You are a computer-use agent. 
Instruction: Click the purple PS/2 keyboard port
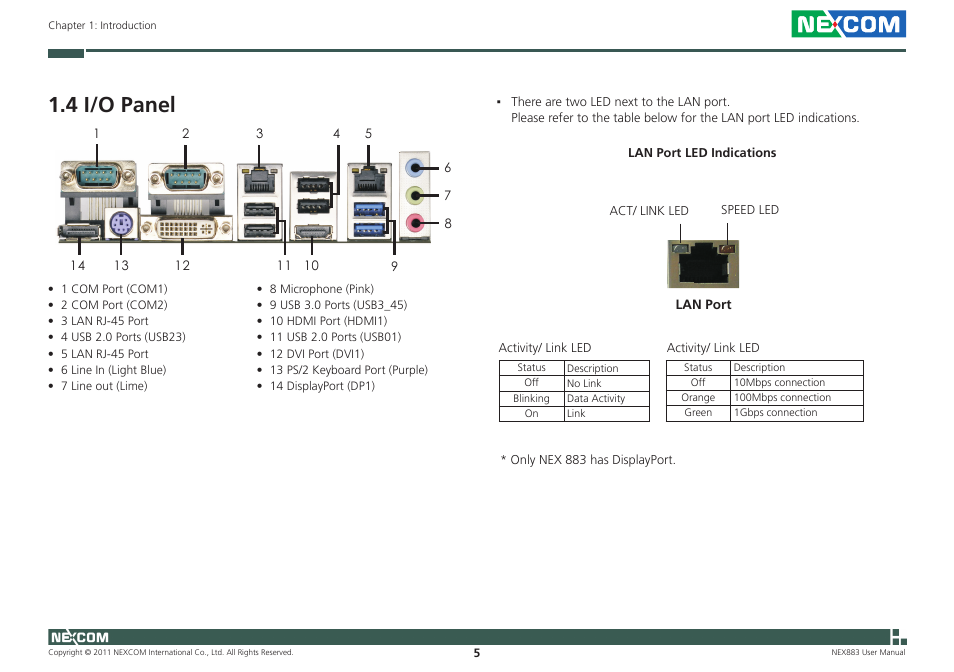click(121, 224)
